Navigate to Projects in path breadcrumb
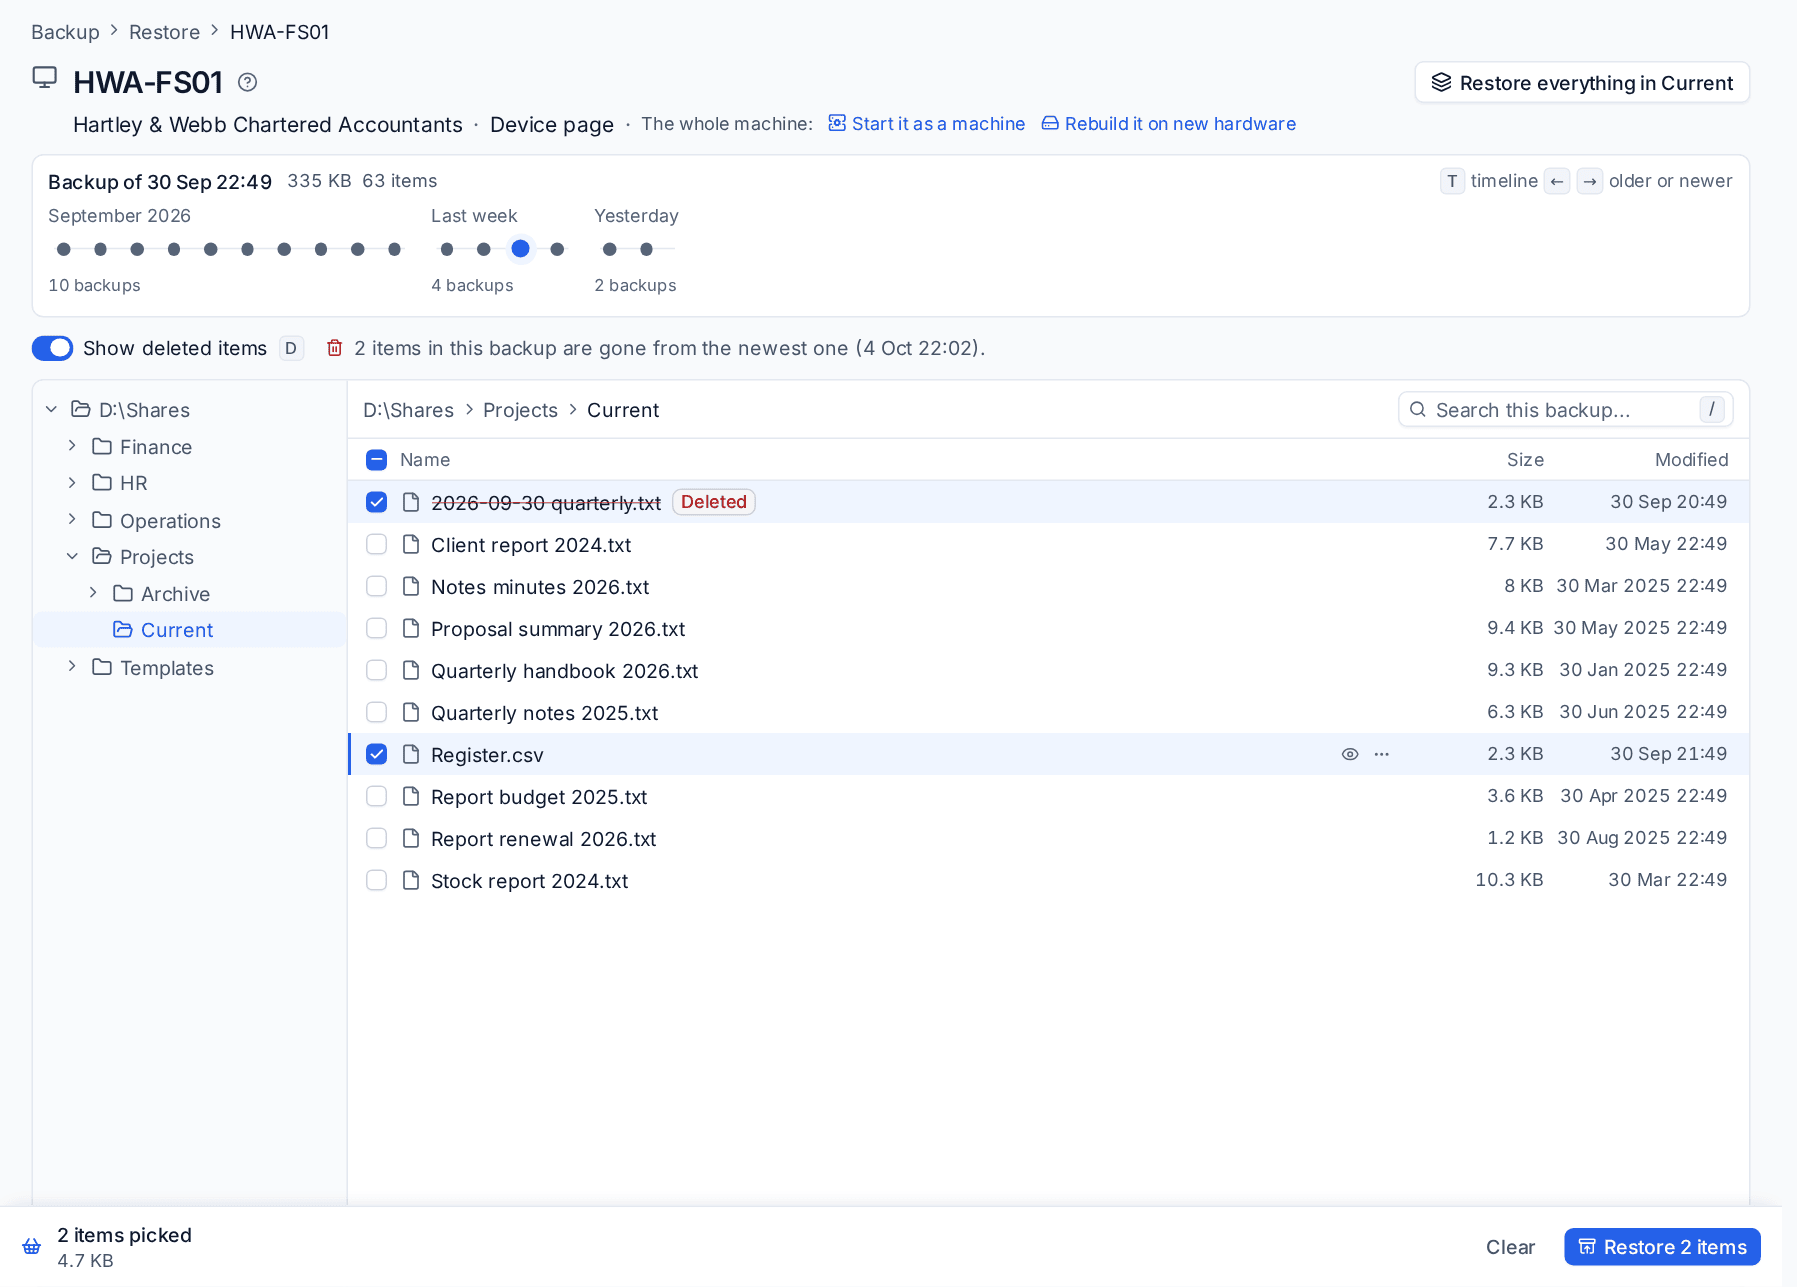The image size is (1797, 1287). pyautogui.click(x=520, y=410)
